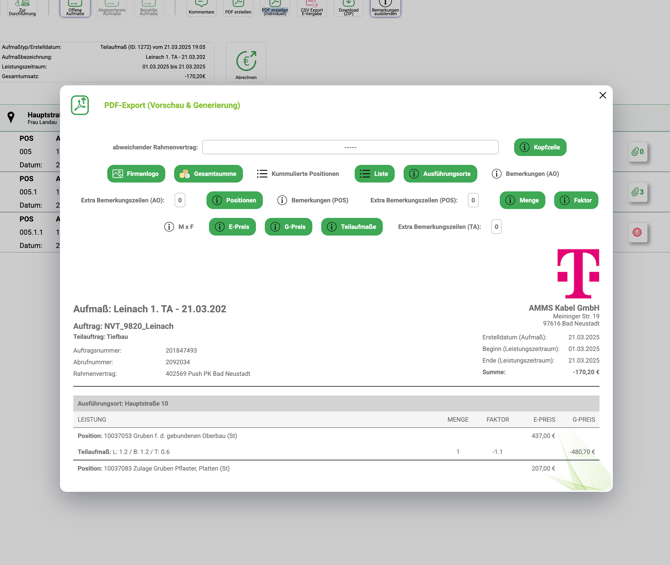The width and height of the screenshot is (670, 565).
Task: Click Extra Bemerkungszeilen (TA) number field
Action: click(496, 227)
